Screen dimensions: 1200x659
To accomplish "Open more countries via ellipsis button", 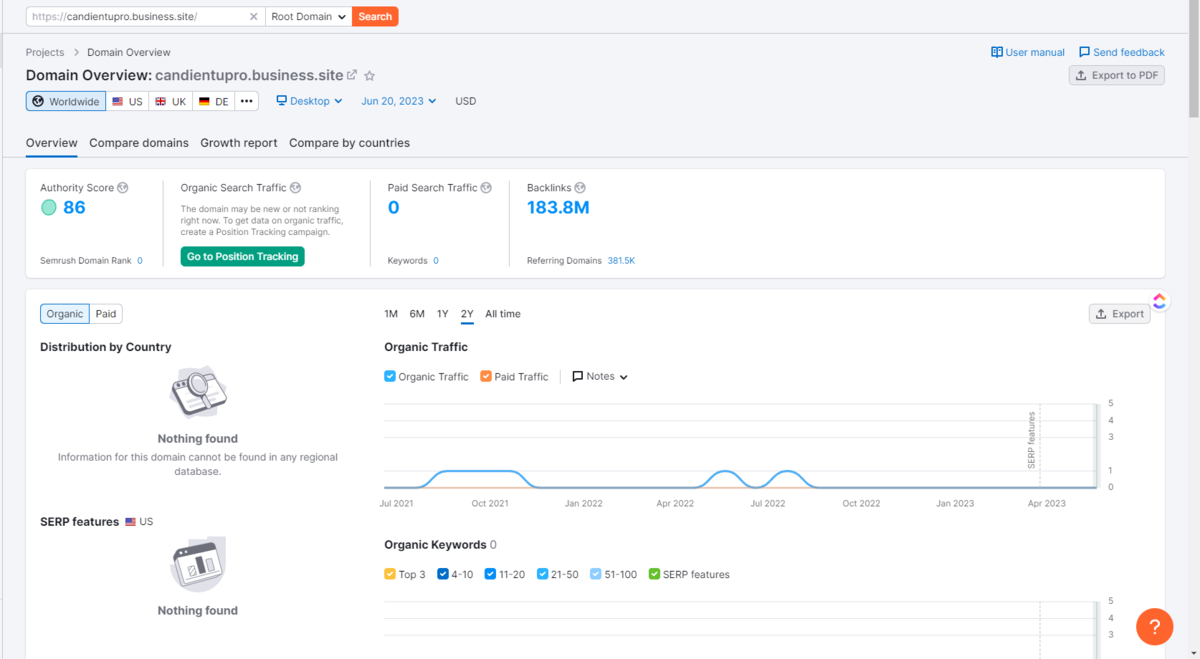I will point(247,101).
